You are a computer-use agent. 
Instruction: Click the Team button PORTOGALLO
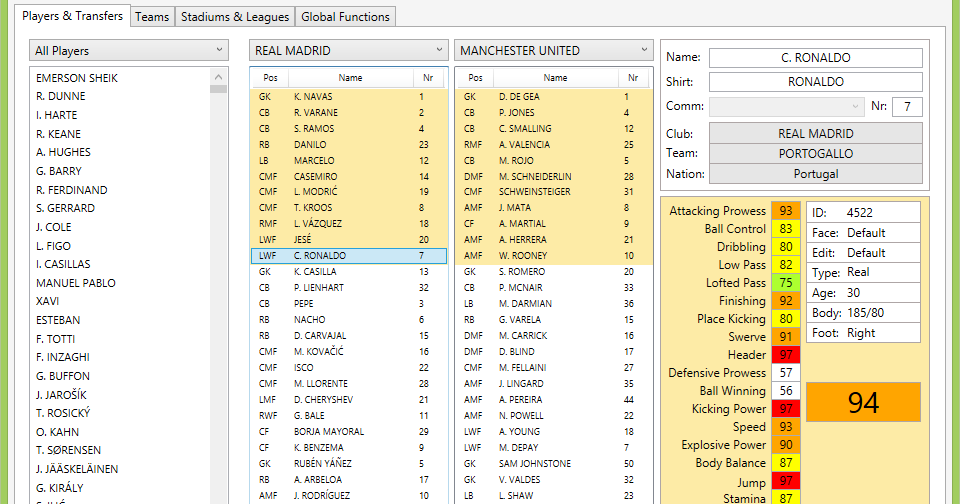tap(816, 153)
